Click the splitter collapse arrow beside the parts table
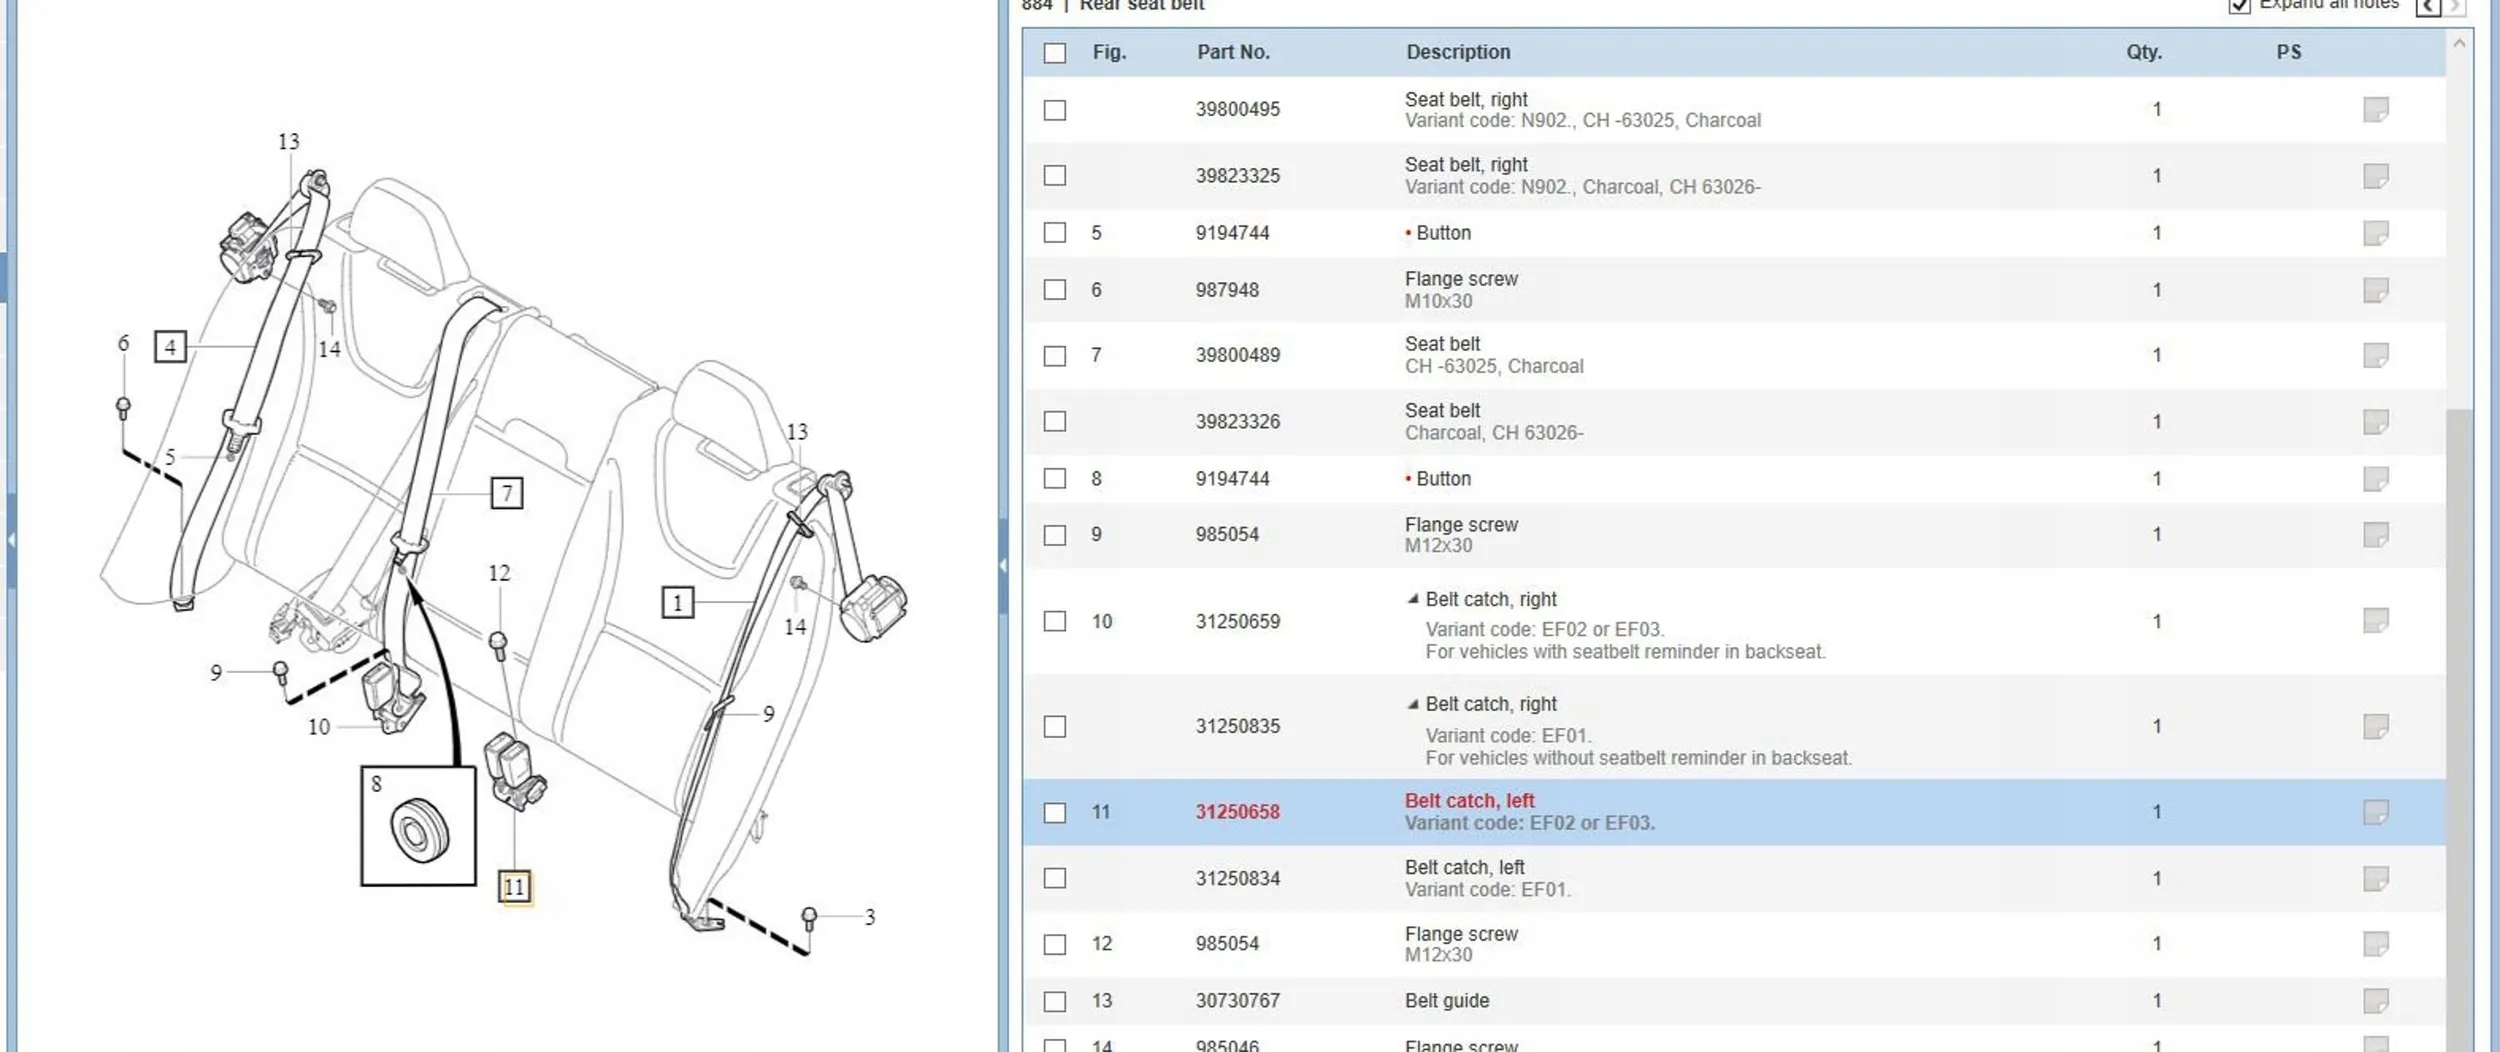This screenshot has height=1052, width=2500. click(x=1002, y=565)
